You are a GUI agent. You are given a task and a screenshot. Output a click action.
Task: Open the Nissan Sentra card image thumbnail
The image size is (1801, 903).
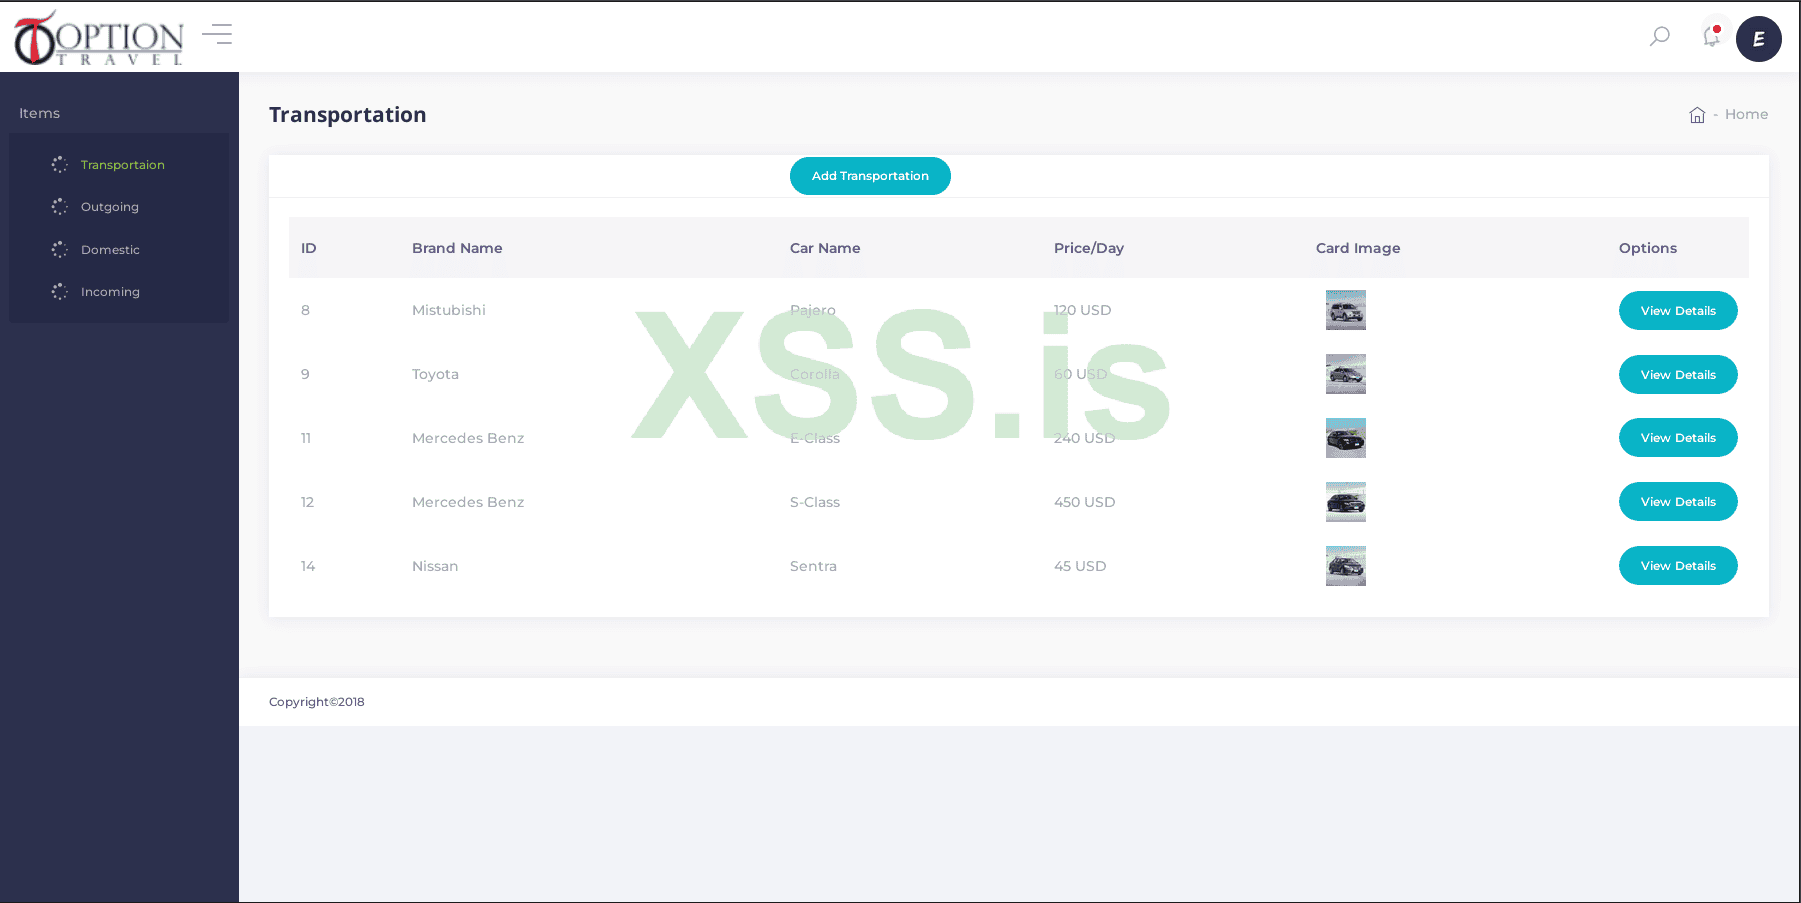tap(1346, 566)
